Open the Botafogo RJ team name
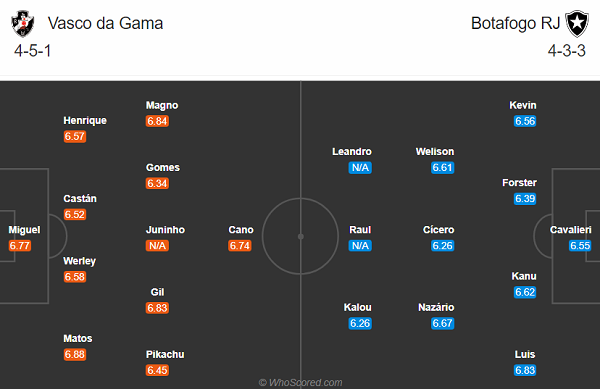The image size is (600, 389). [x=515, y=23]
